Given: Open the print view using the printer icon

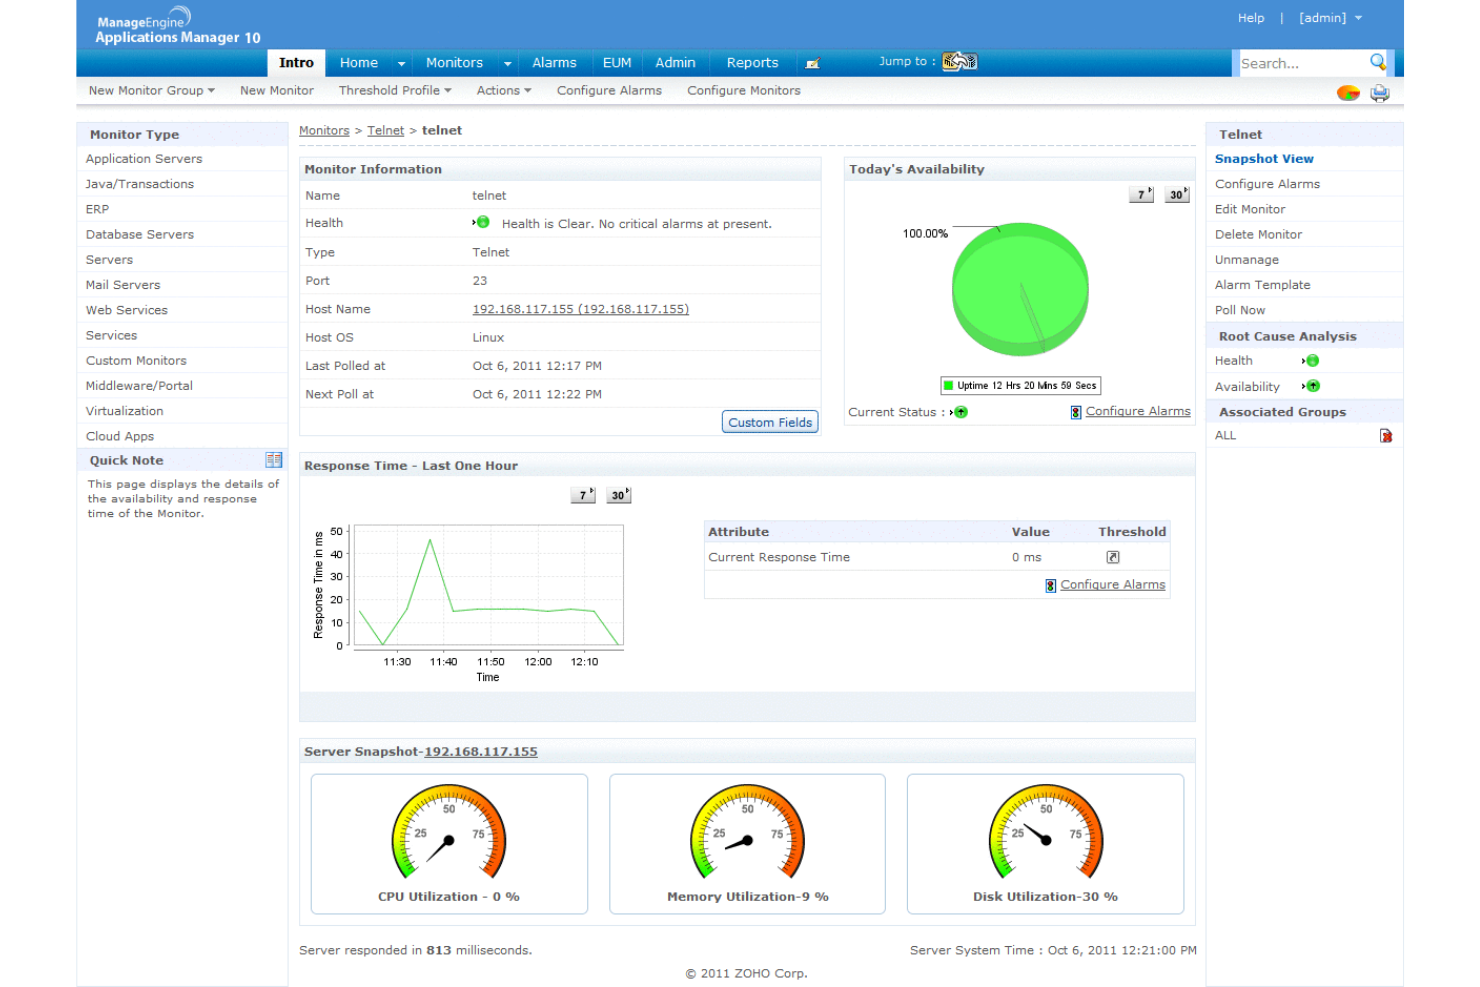Looking at the screenshot, I should (x=1380, y=92).
